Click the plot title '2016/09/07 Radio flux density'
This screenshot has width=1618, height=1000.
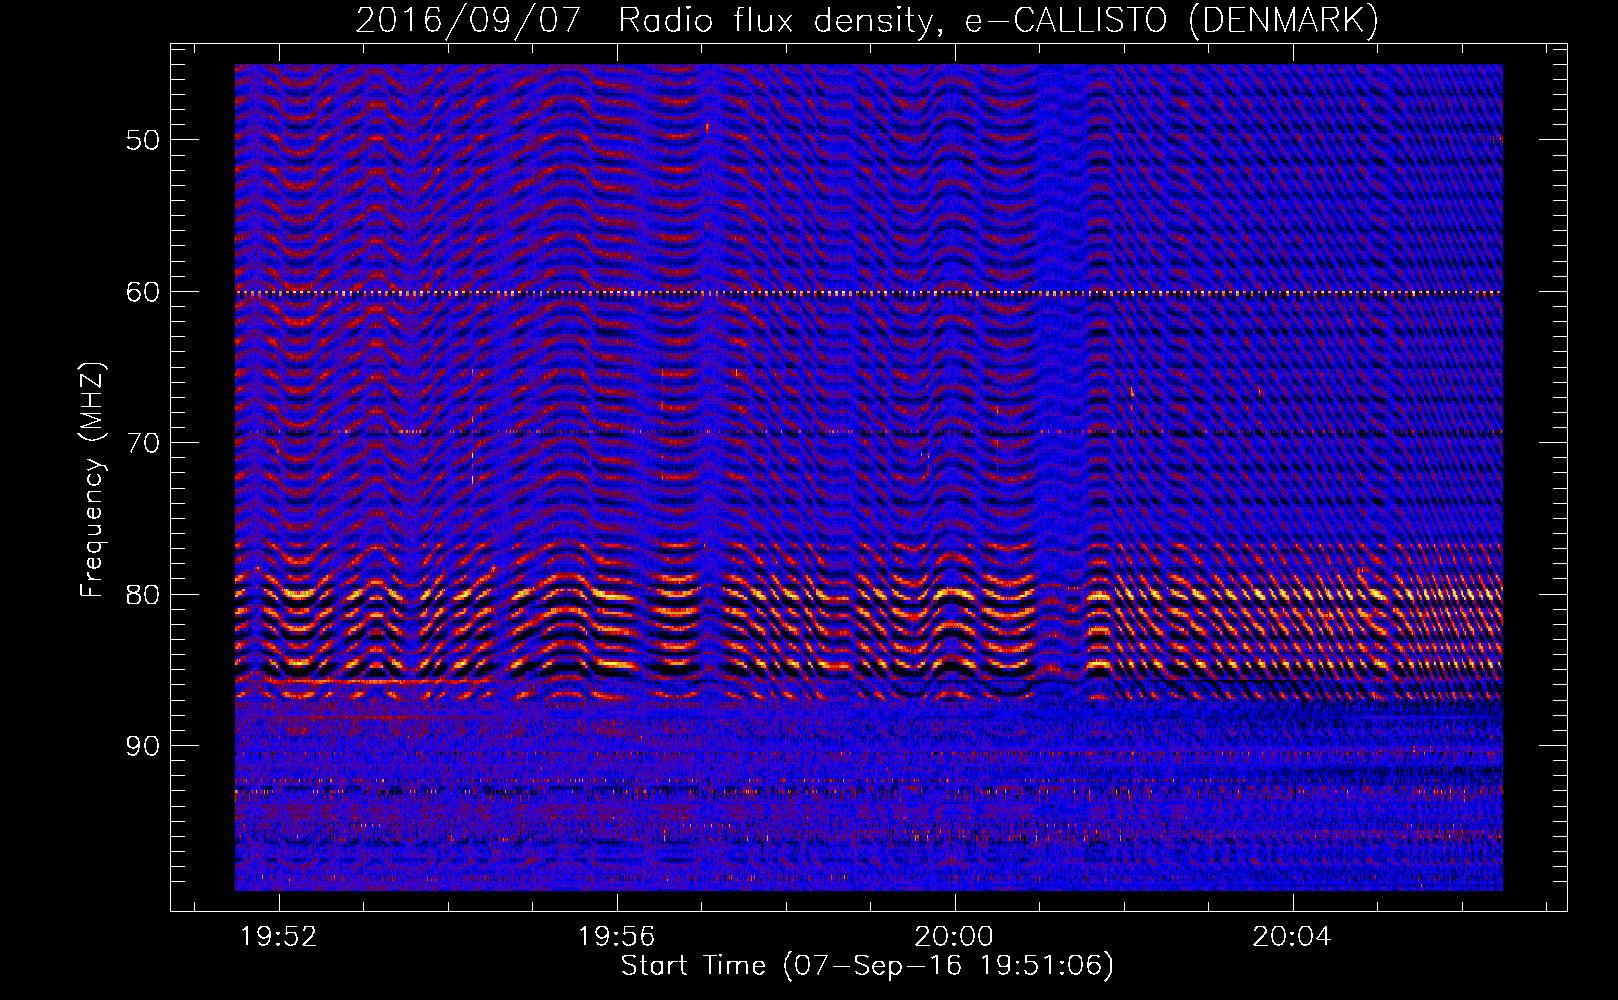pyautogui.click(x=867, y=21)
